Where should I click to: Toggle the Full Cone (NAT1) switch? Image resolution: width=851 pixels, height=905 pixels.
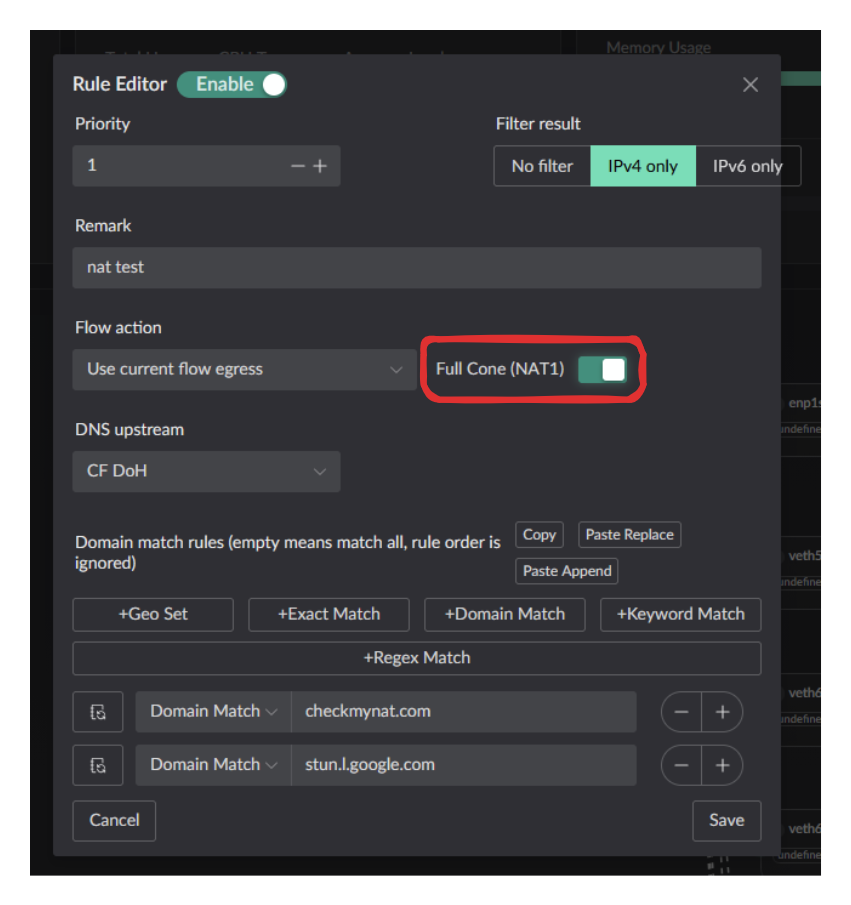602,369
